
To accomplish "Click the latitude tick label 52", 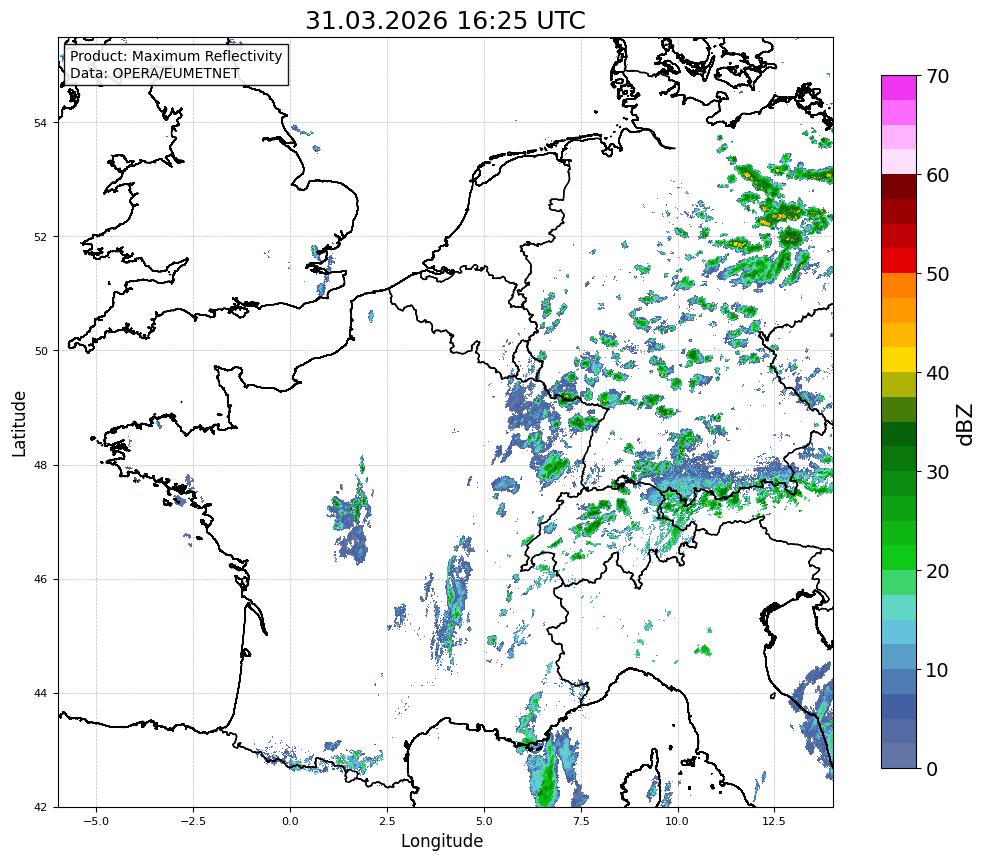I will 40,237.
